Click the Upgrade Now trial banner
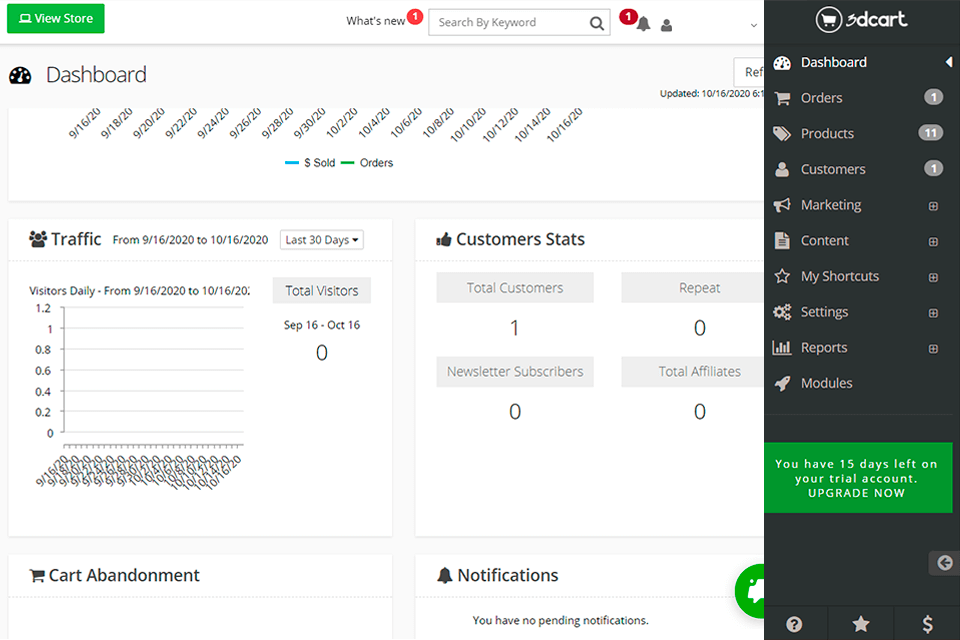Screen dimensions: 960x640 click(857, 478)
